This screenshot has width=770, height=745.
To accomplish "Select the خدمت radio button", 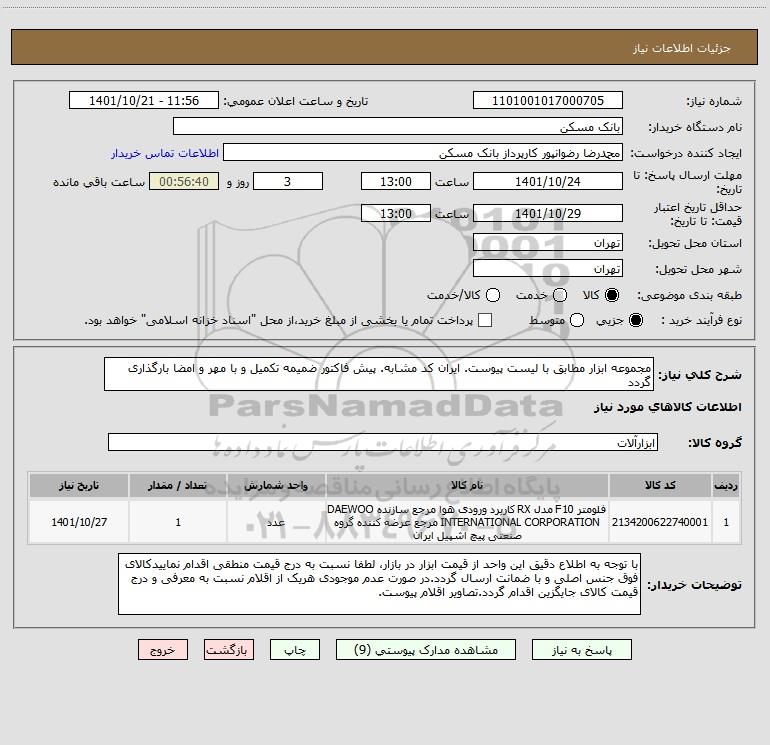I will coord(560,295).
